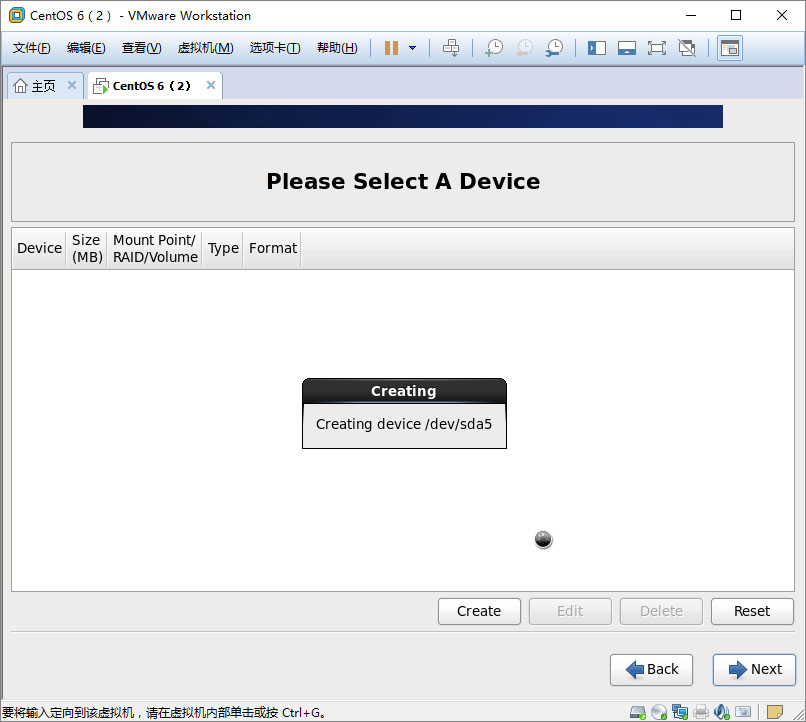Enter full screen mode

click(x=657, y=48)
